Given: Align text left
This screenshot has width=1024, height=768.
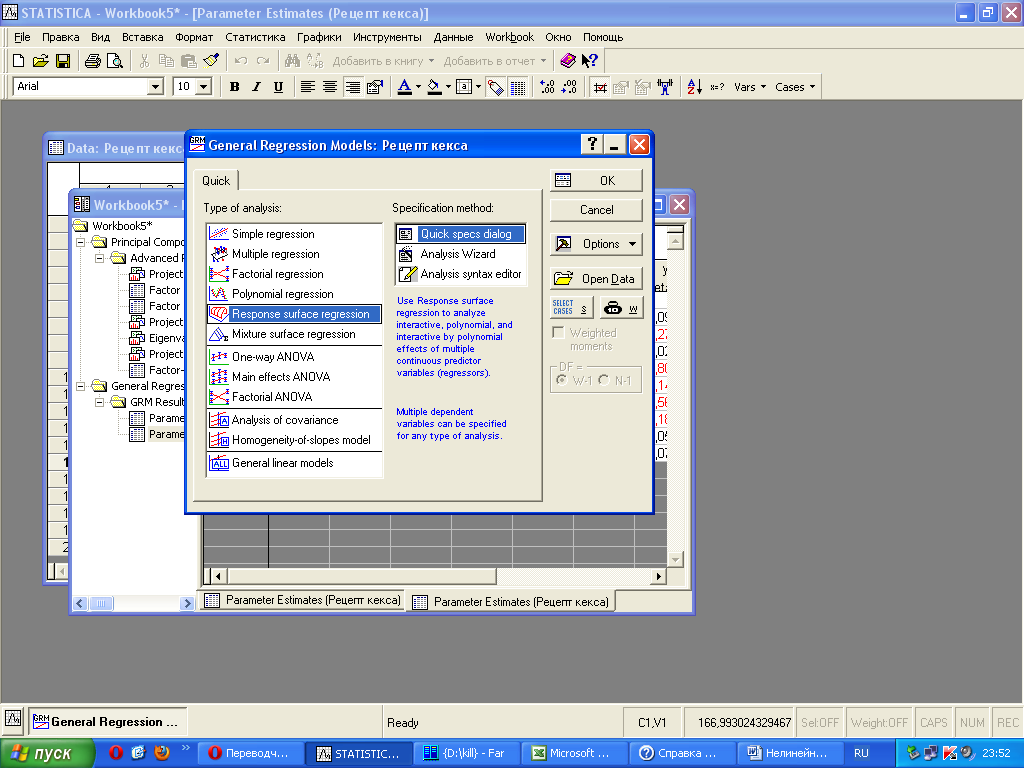Looking at the screenshot, I should [308, 87].
